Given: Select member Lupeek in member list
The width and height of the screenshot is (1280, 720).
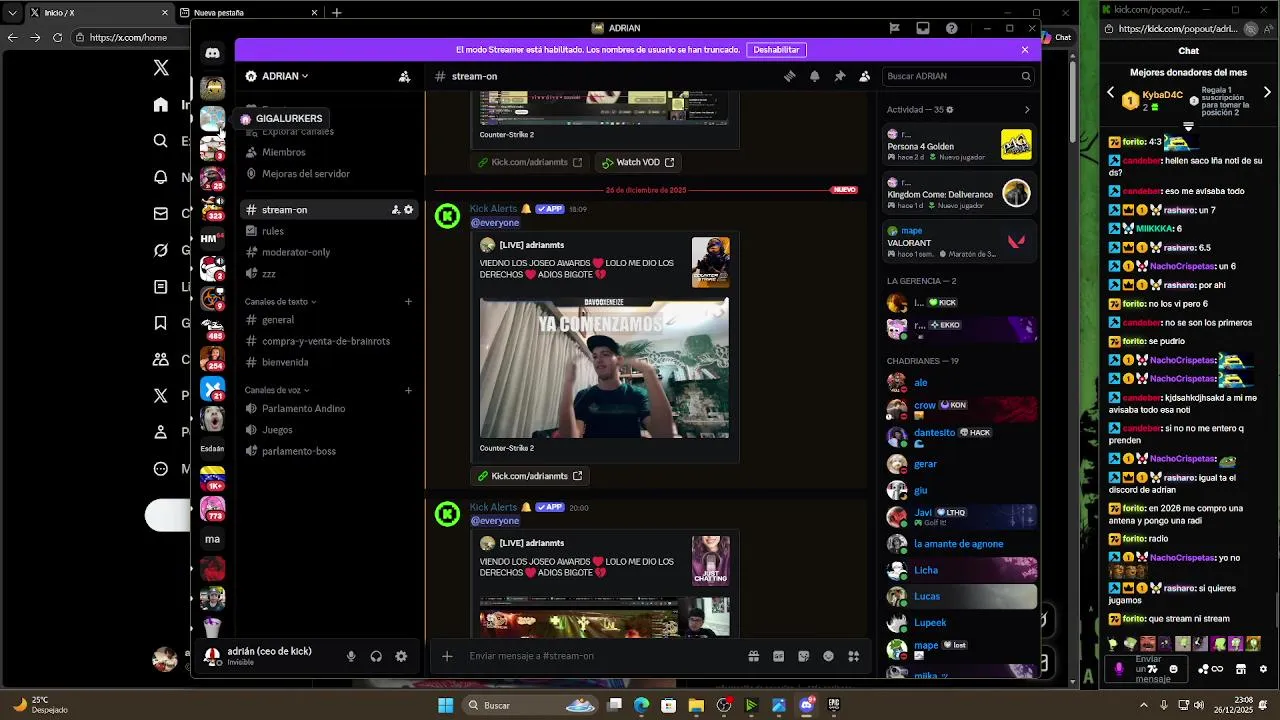Looking at the screenshot, I should coord(959,622).
